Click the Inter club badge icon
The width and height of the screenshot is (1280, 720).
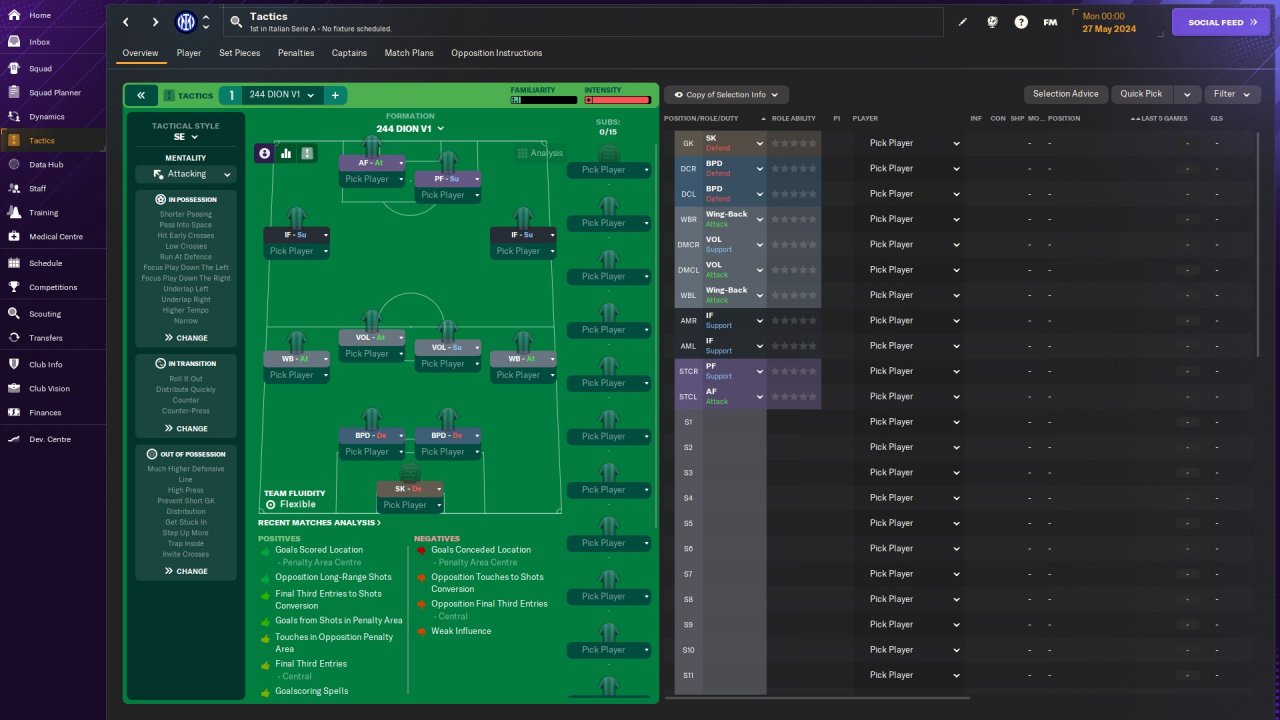(x=186, y=22)
